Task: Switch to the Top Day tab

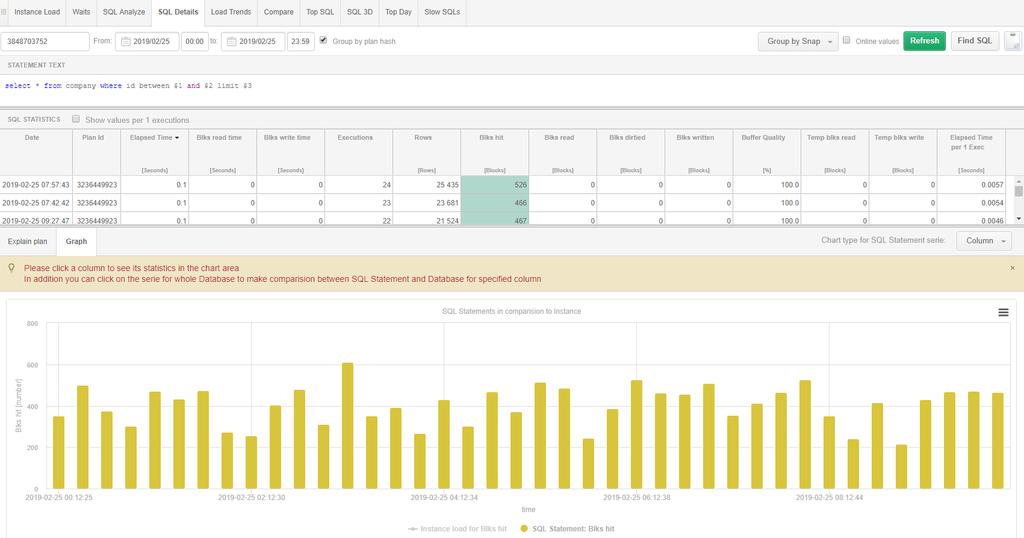Action: click(398, 12)
